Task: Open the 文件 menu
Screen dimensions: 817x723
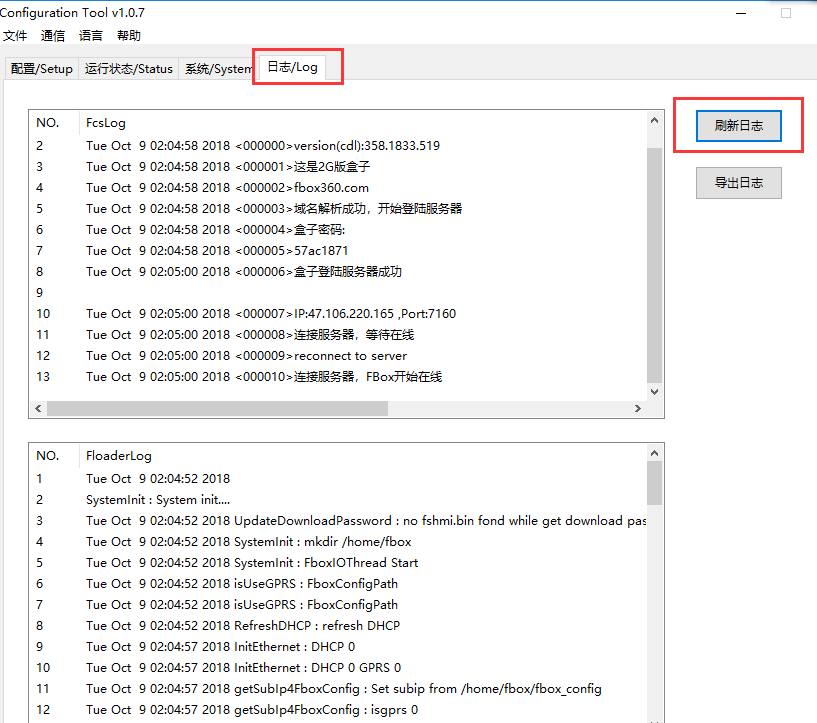Action: tap(15, 35)
